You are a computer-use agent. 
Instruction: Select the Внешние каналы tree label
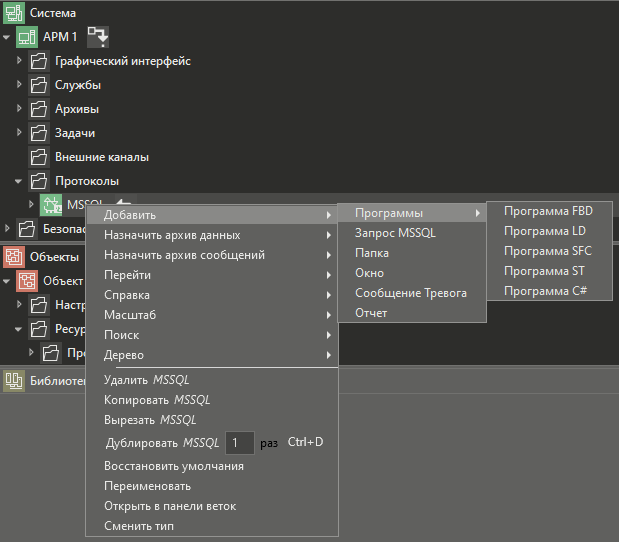pos(102,157)
